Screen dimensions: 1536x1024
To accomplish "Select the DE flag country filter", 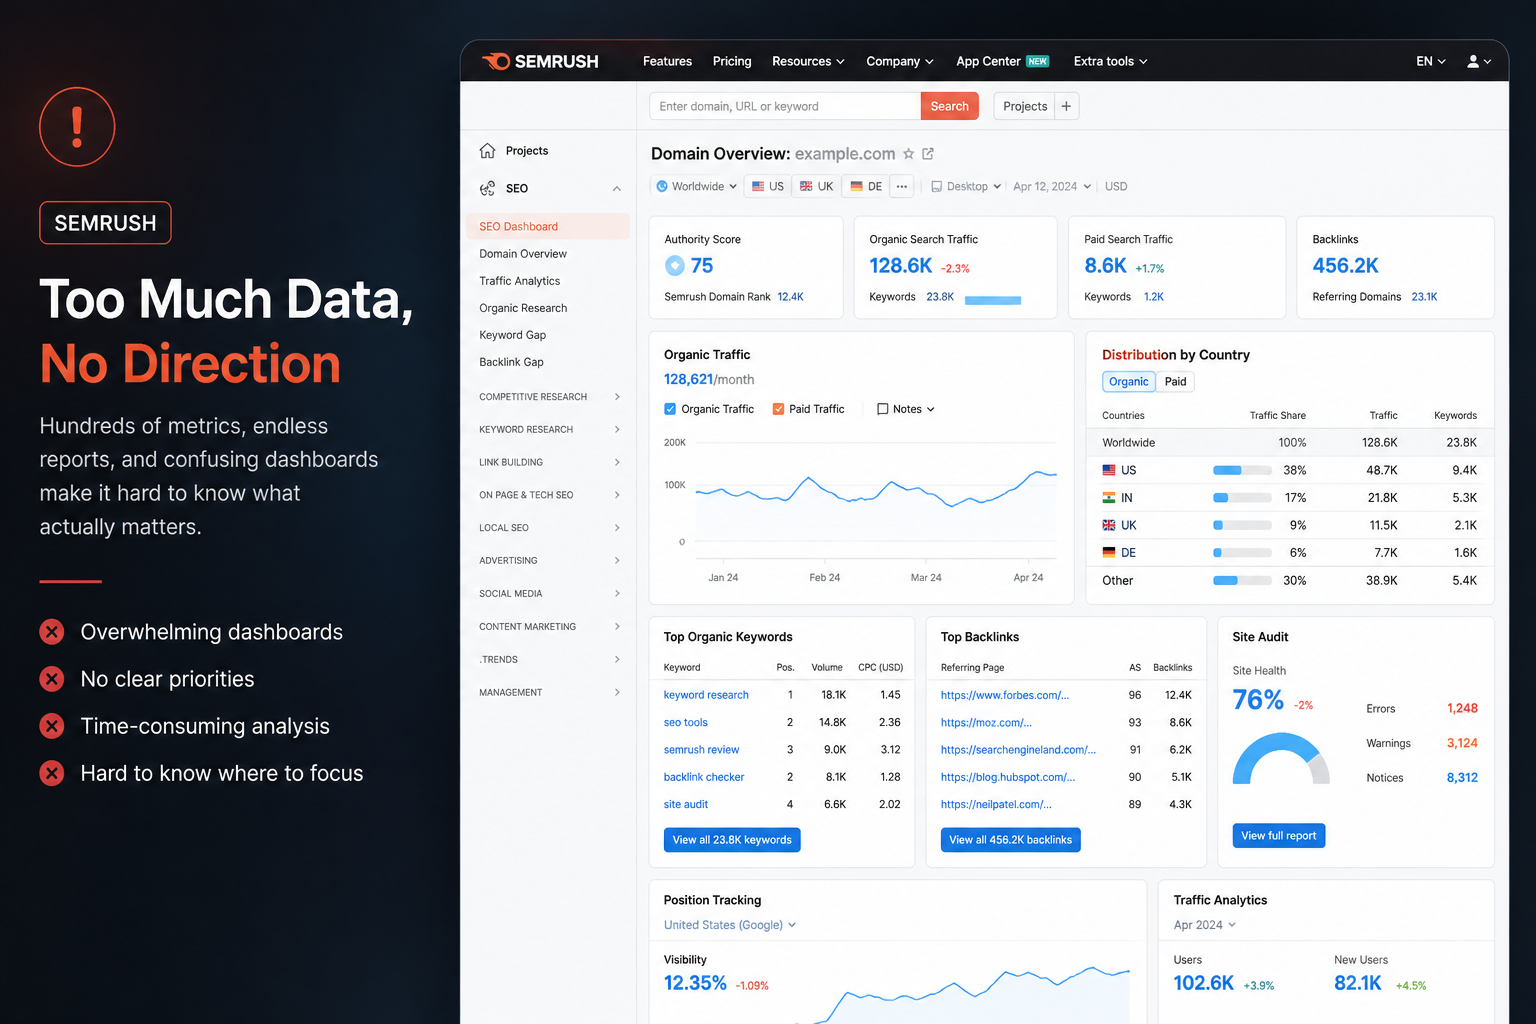I will click(x=866, y=186).
